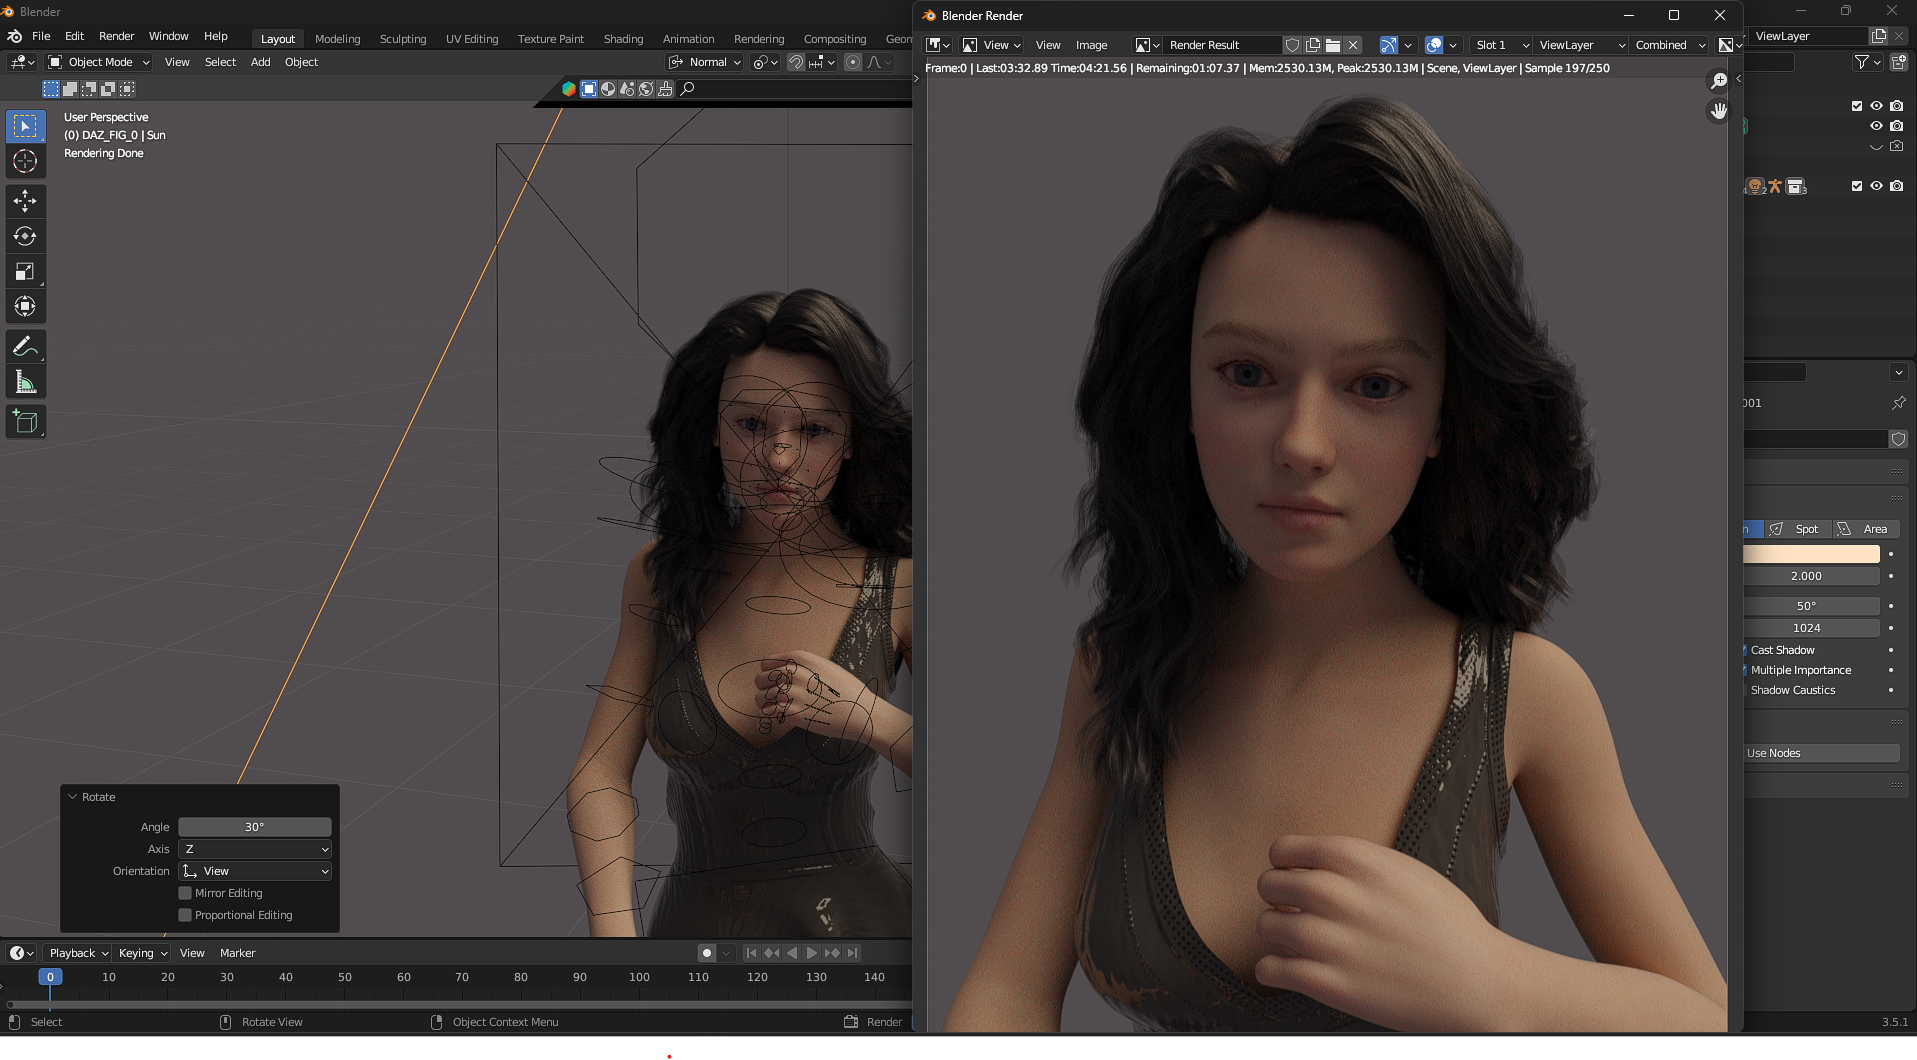Toggle fake user shield for Render Result
The image size is (1917, 1060).
point(1292,45)
